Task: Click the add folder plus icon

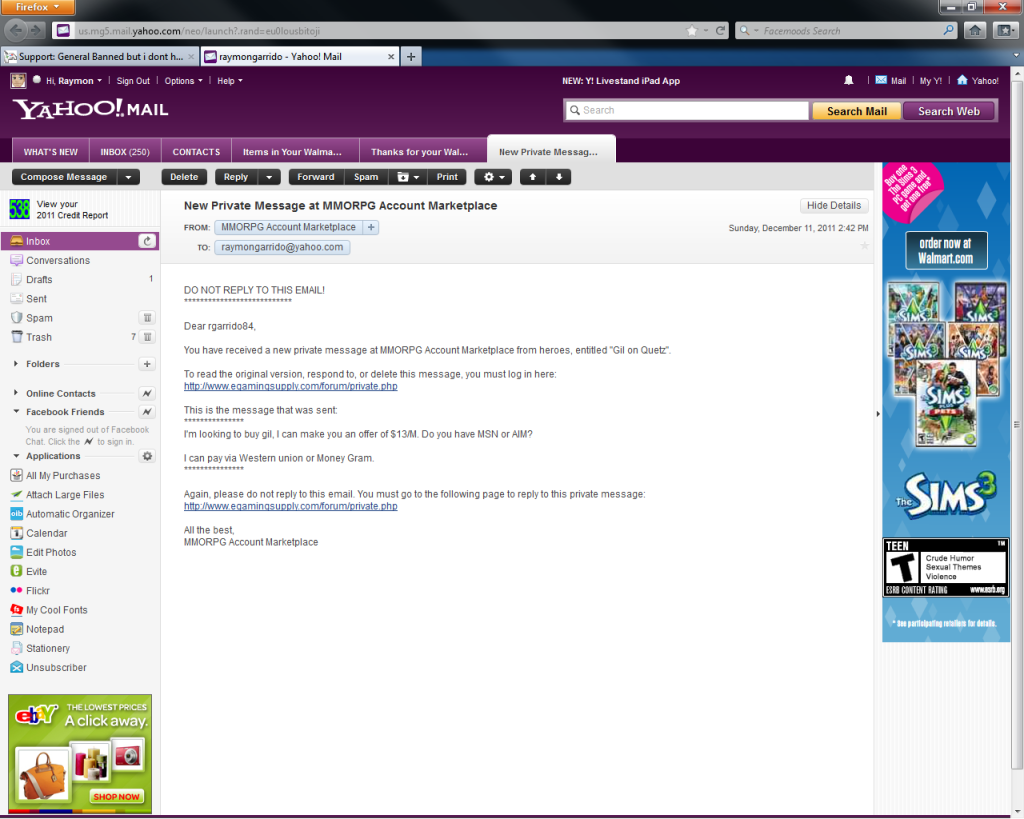Action: coord(147,364)
